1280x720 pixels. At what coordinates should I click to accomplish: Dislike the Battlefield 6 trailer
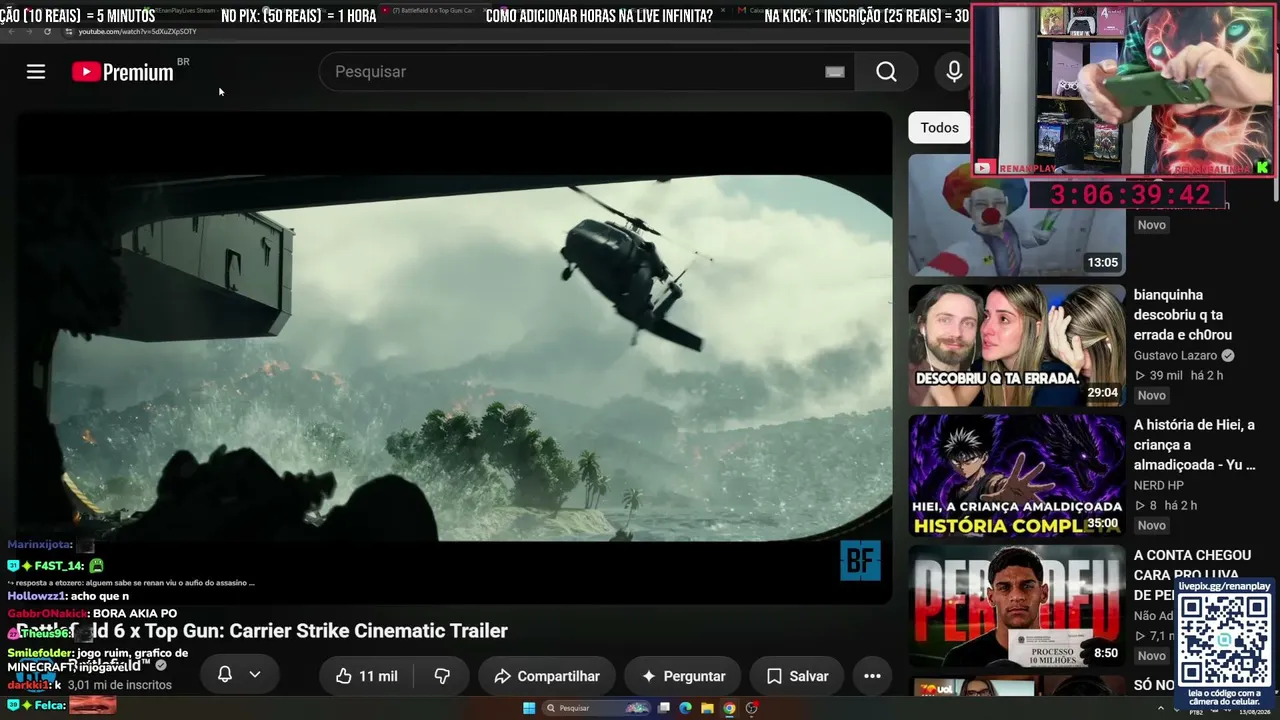[442, 676]
